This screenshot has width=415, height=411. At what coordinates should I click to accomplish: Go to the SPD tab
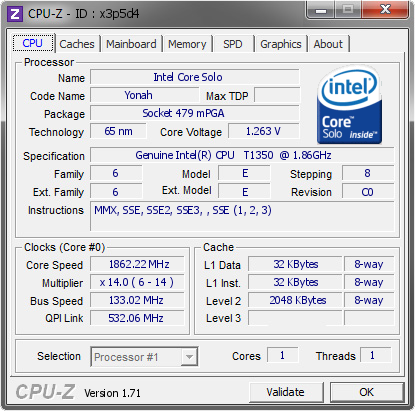(233, 44)
